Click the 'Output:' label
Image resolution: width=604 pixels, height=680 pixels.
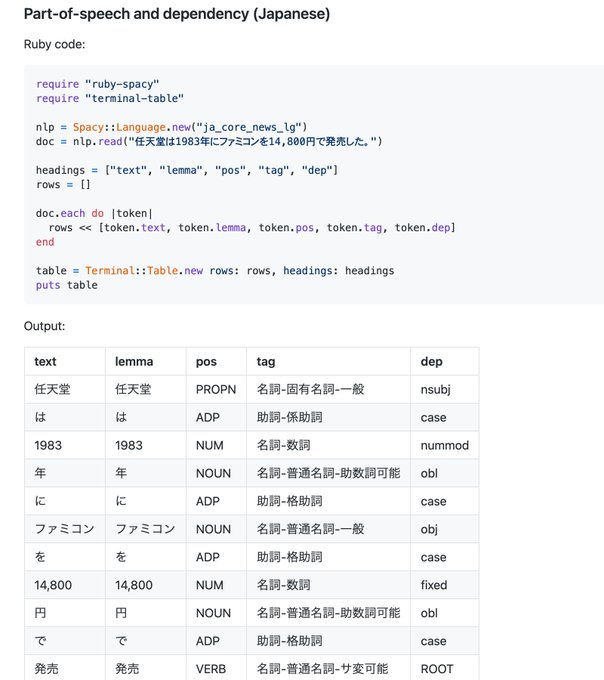click(x=45, y=326)
